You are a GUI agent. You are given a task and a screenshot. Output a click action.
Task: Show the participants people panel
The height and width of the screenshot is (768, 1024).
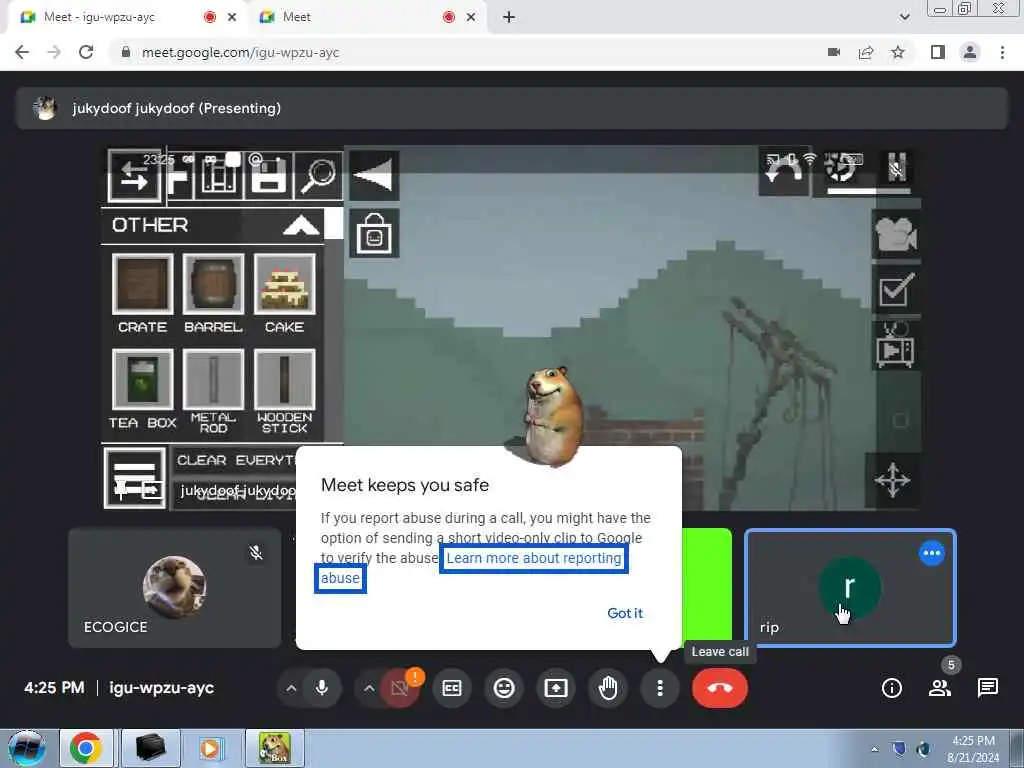[940, 688]
